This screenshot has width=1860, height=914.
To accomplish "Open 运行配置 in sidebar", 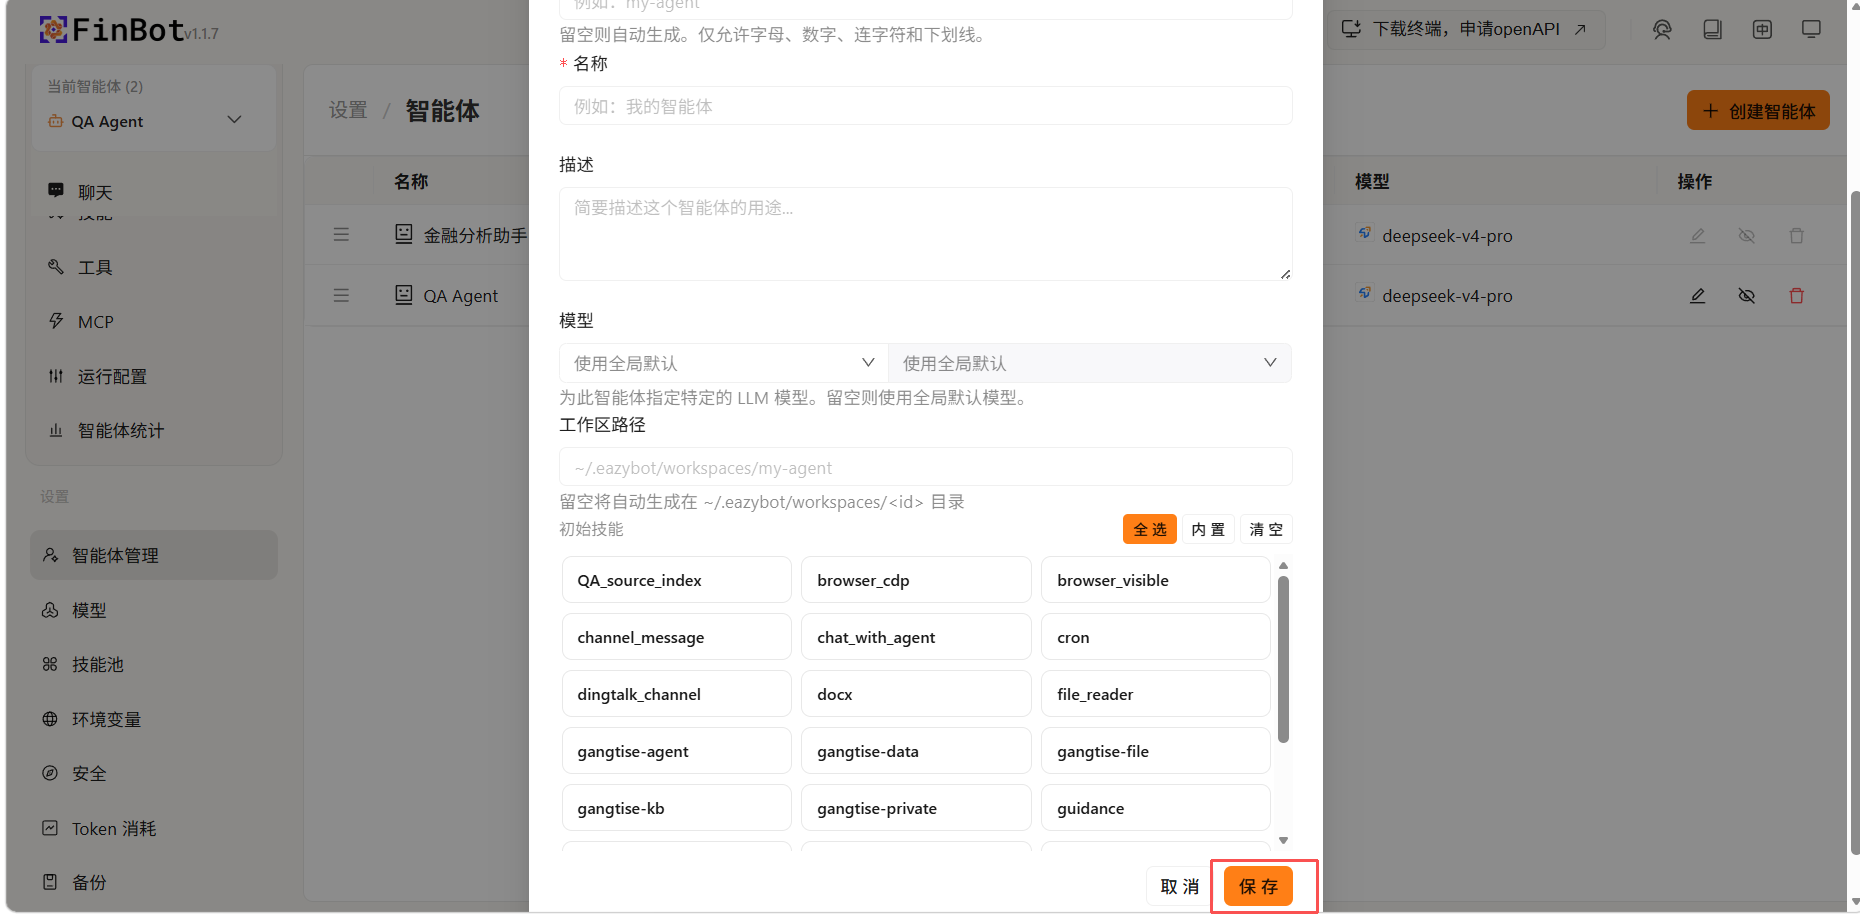I will tap(153, 377).
